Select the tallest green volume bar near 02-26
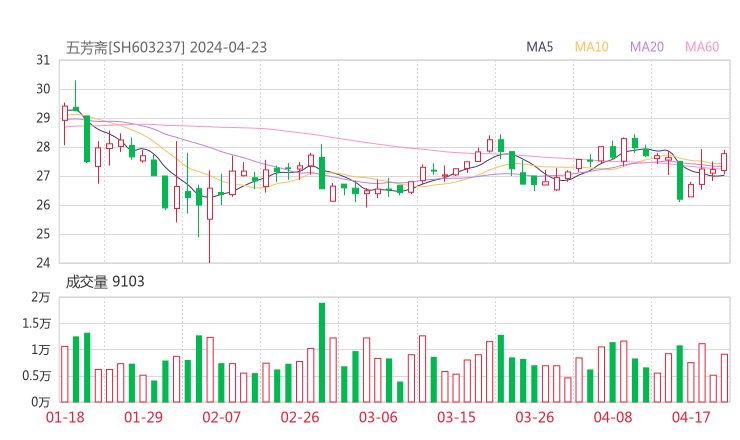Screen dimensions: 740x440 tap(322, 353)
